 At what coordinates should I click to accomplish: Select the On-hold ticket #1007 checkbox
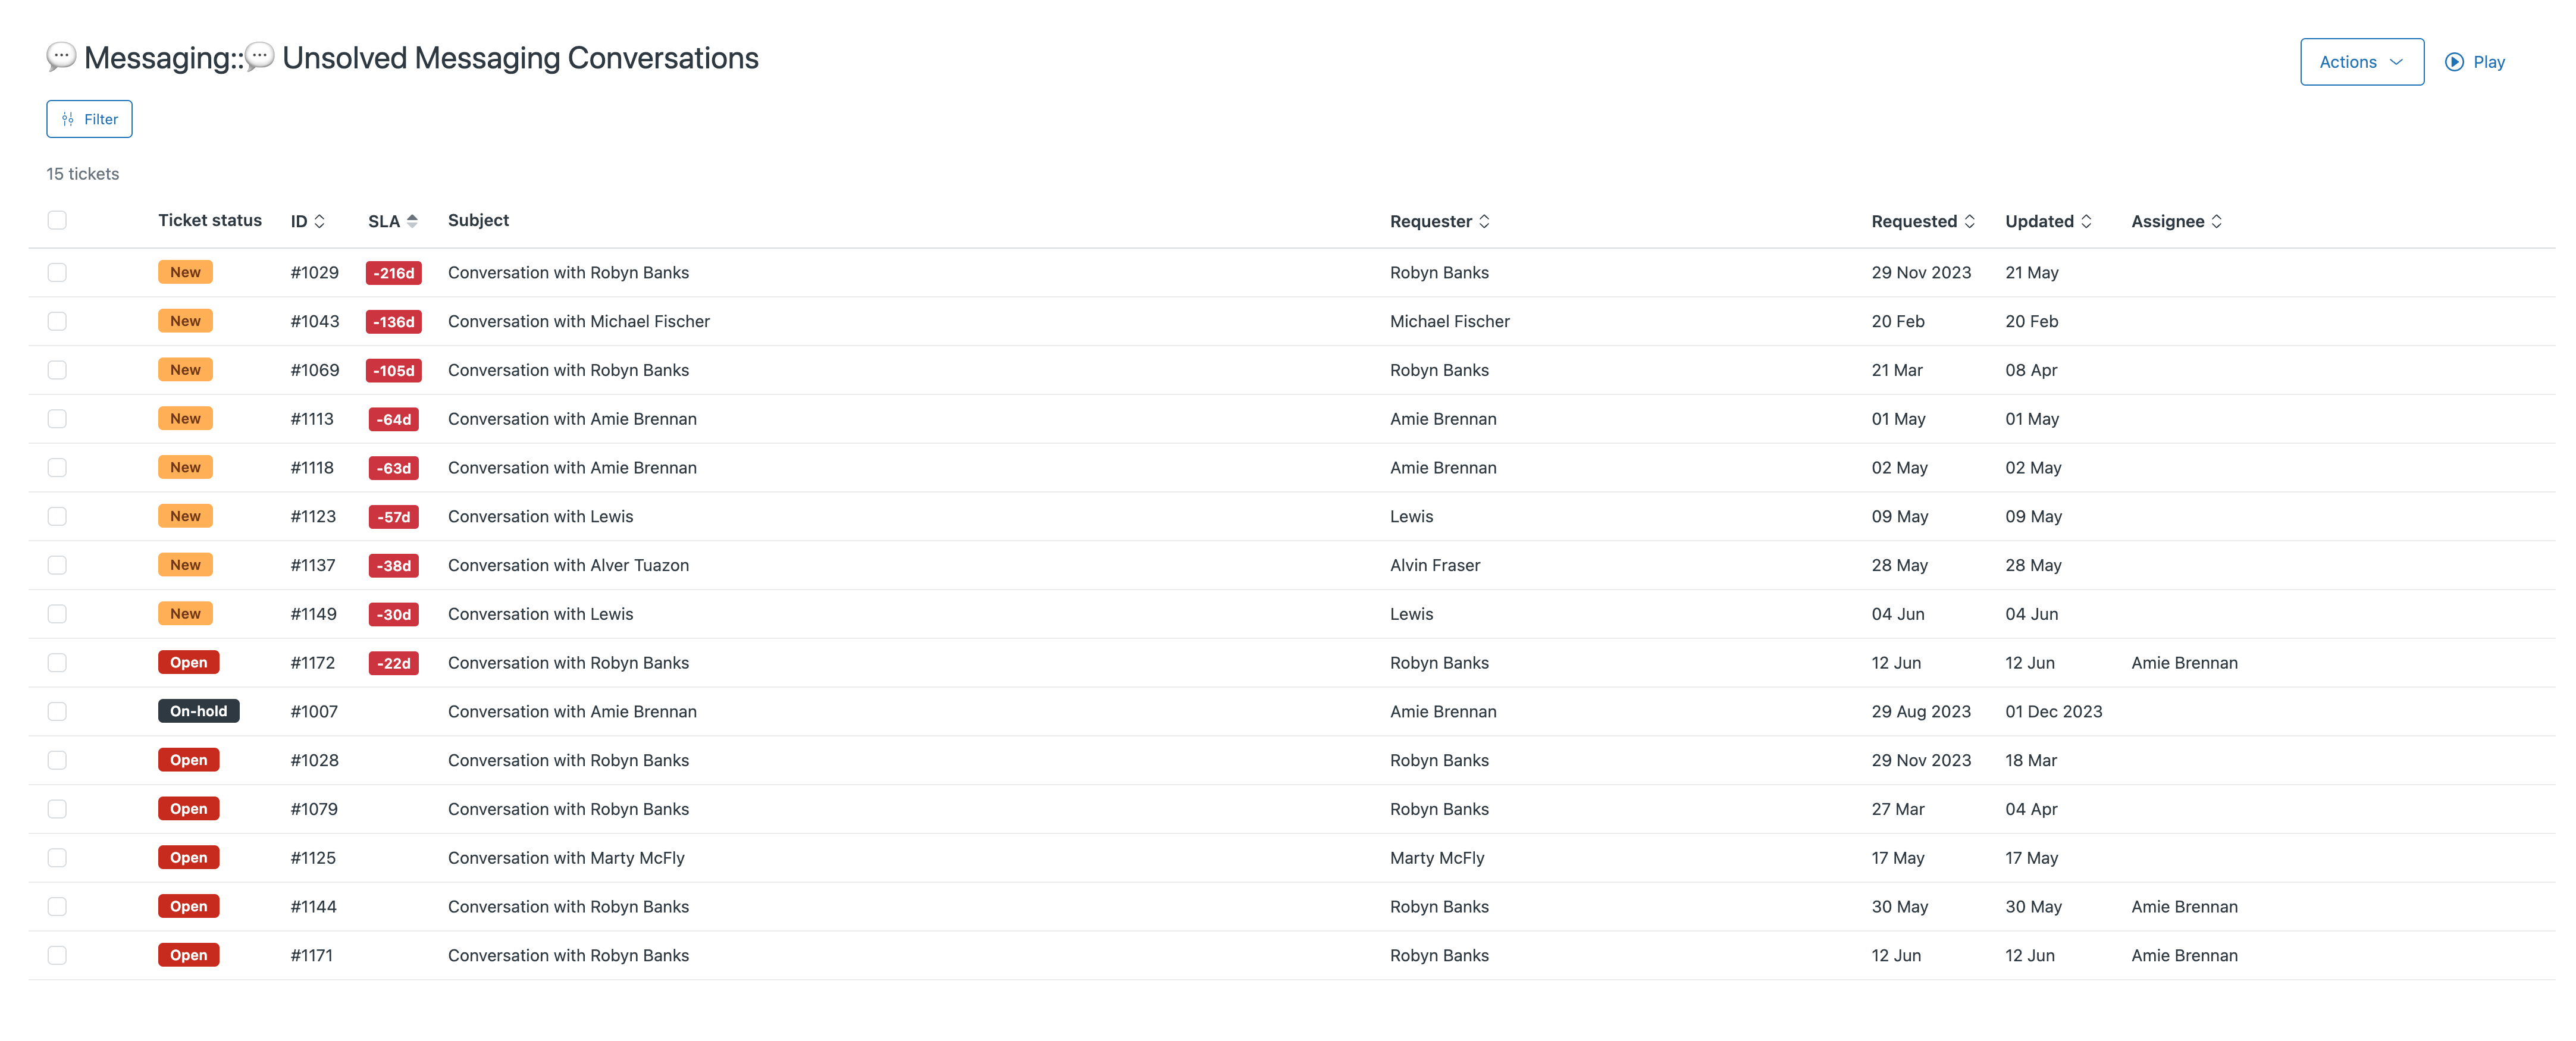click(x=57, y=711)
